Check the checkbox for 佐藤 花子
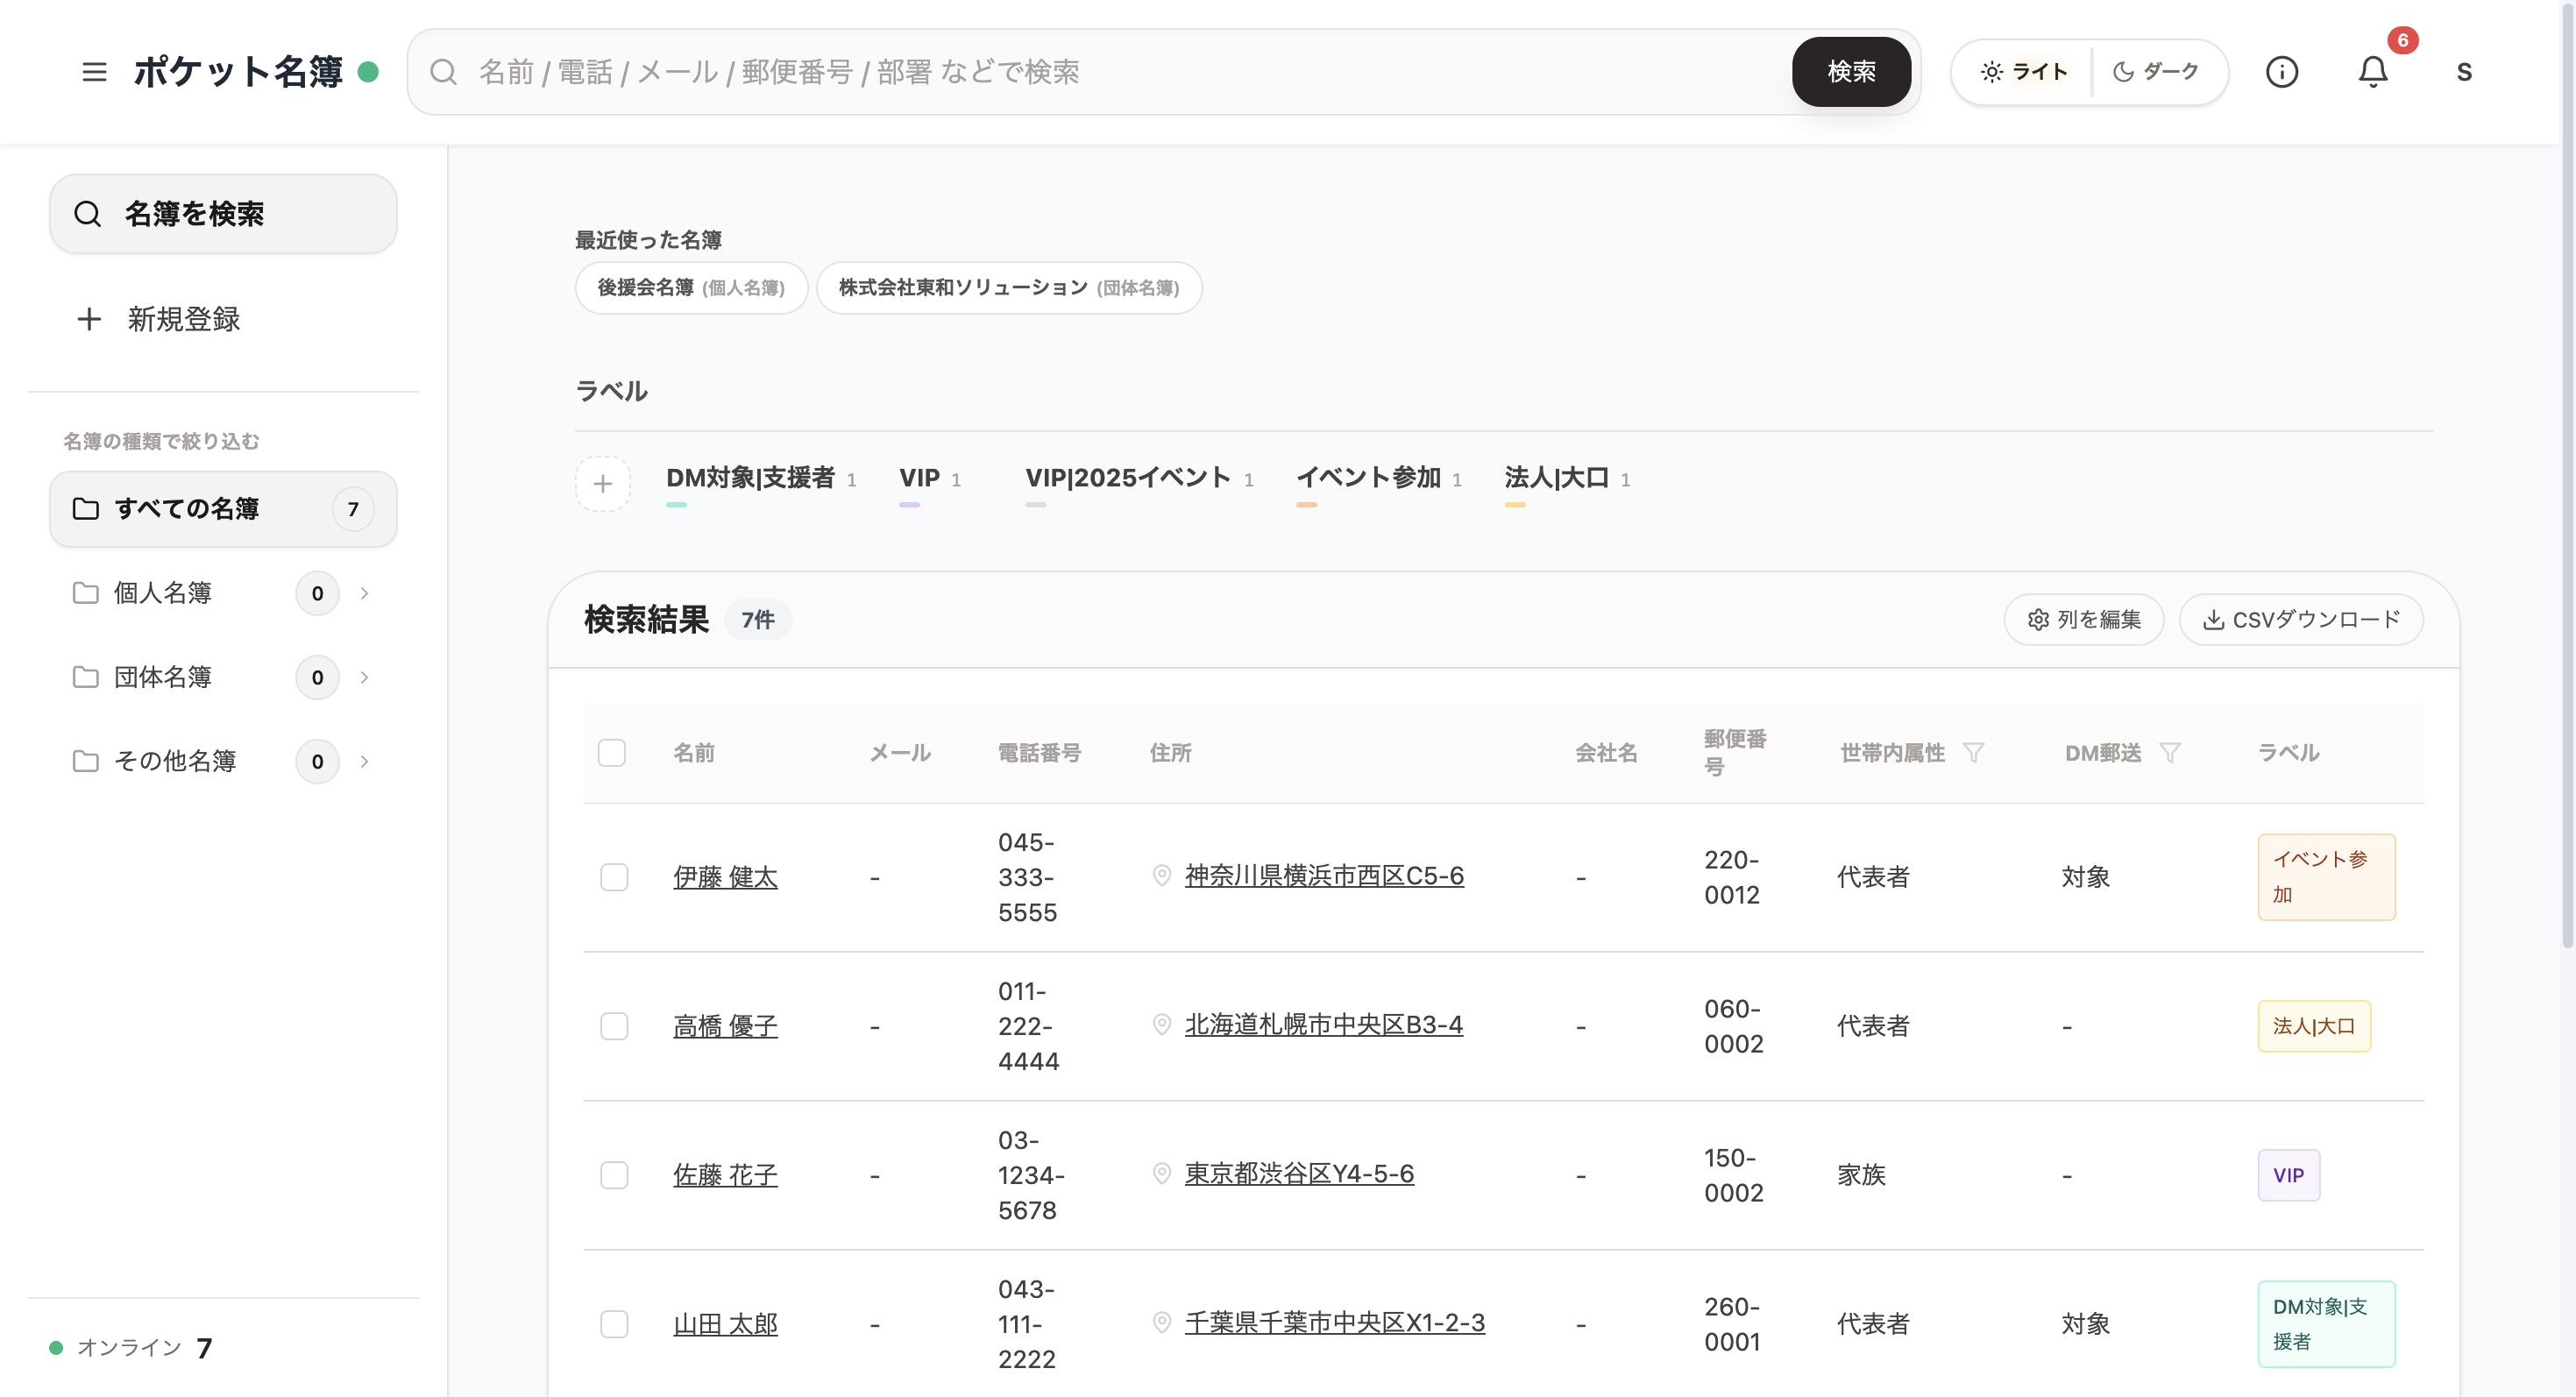The image size is (2576, 1397). [614, 1175]
